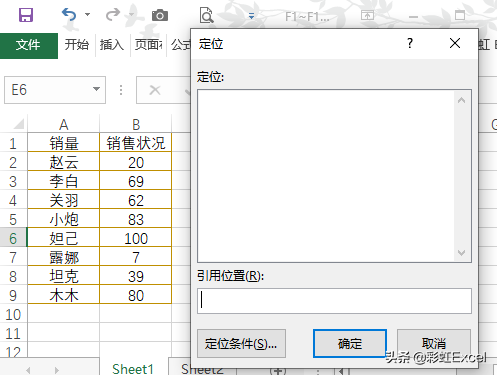Viewport: 497px width, 375px height.
Task: Switch to the 开始 ribbon tab
Action: click(77, 45)
